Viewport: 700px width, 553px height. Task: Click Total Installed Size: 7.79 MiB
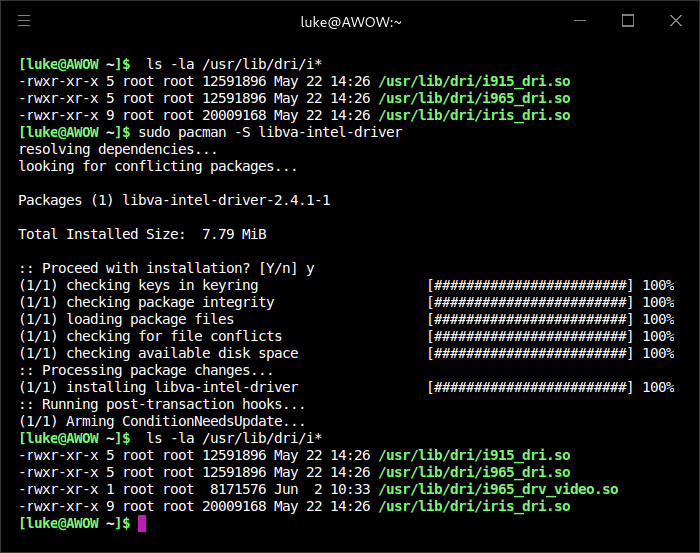coord(142,234)
